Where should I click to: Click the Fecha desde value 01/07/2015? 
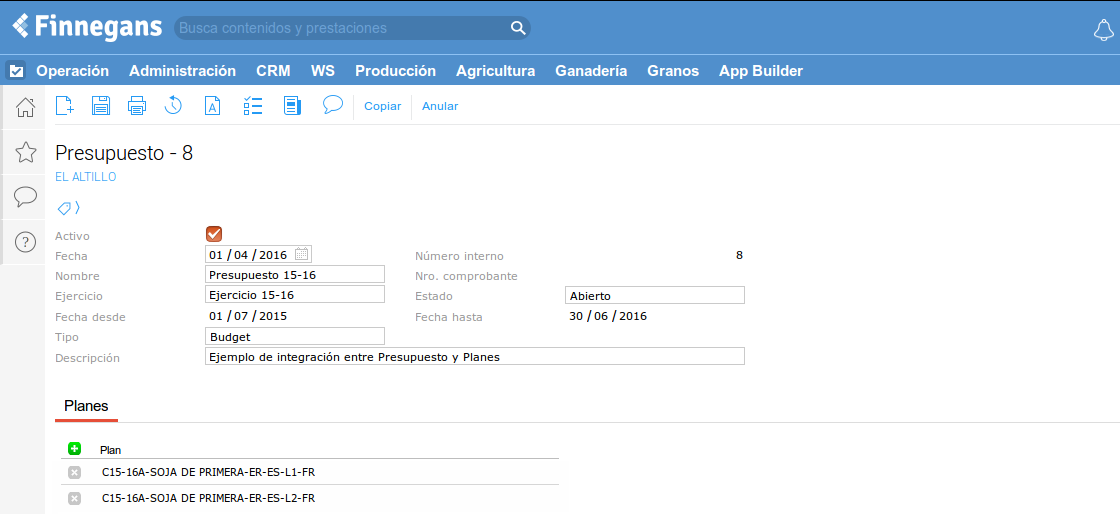(x=248, y=316)
